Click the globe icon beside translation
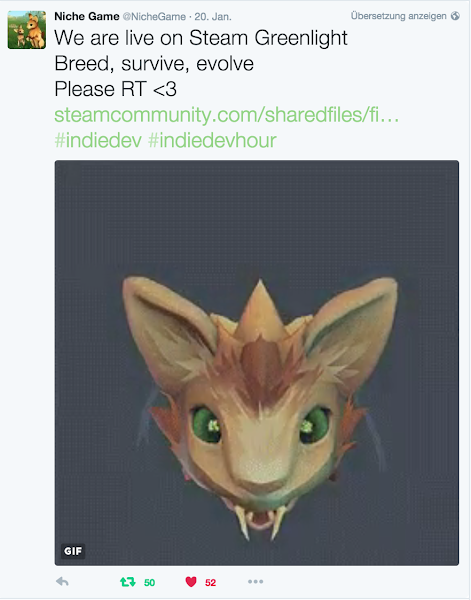The height and width of the screenshot is (600, 471). coord(455,16)
